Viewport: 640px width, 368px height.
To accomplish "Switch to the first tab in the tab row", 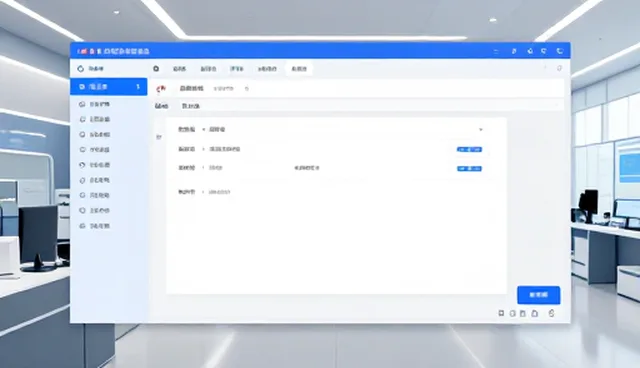I will (179, 69).
